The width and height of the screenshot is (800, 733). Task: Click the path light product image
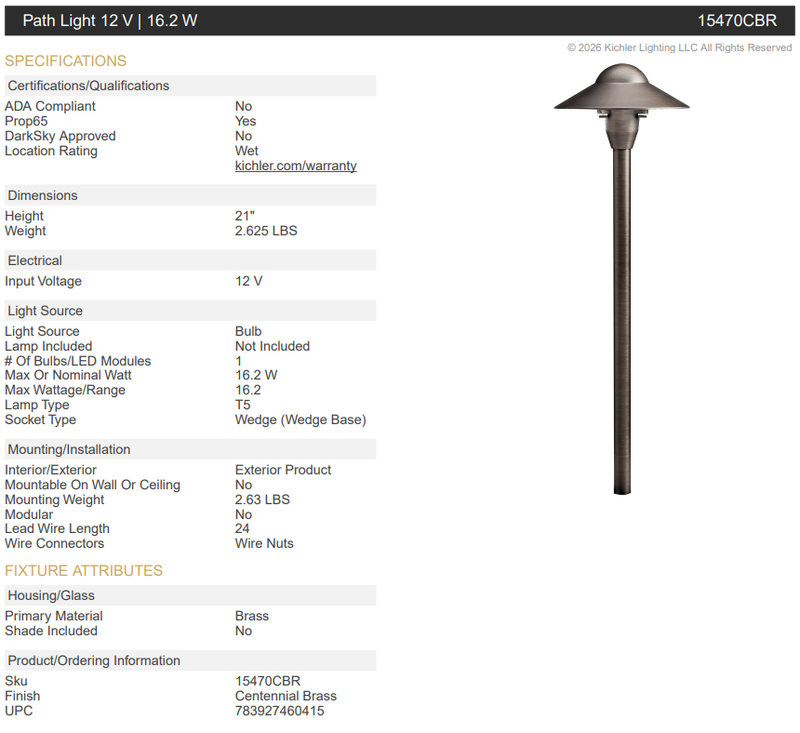tap(621, 279)
